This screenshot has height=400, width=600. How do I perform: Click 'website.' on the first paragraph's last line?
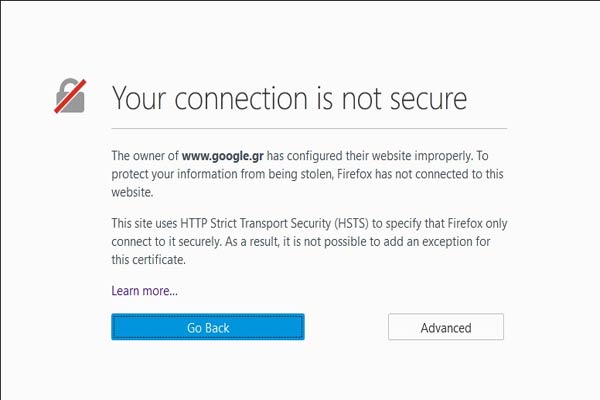point(132,192)
